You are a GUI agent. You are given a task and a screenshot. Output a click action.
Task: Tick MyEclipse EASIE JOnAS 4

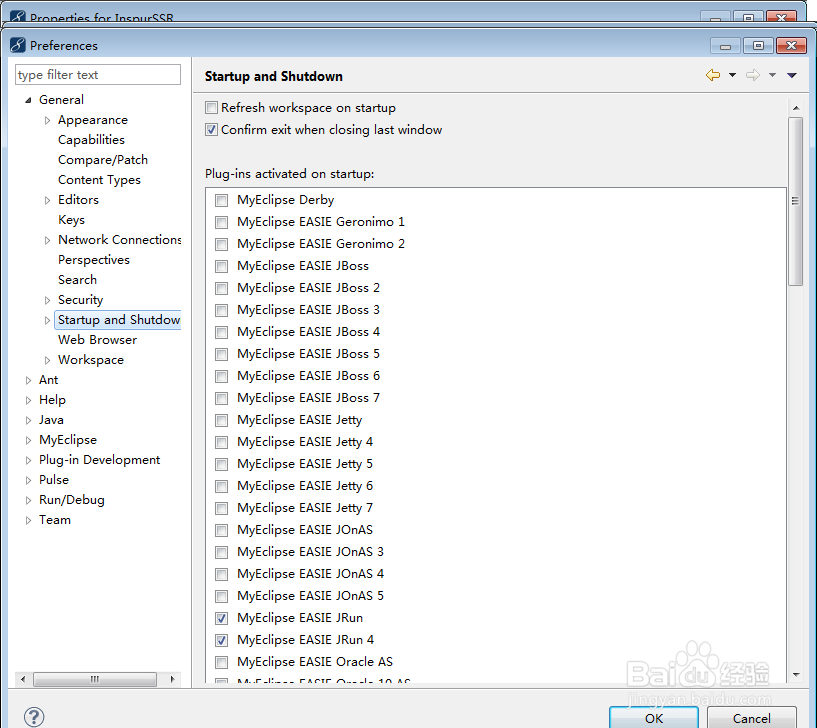221,574
